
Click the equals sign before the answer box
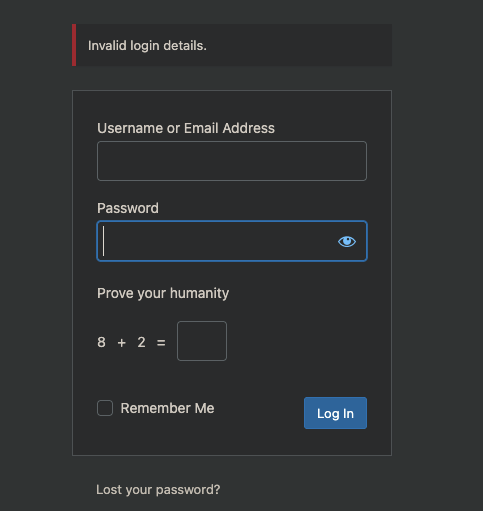(161, 343)
